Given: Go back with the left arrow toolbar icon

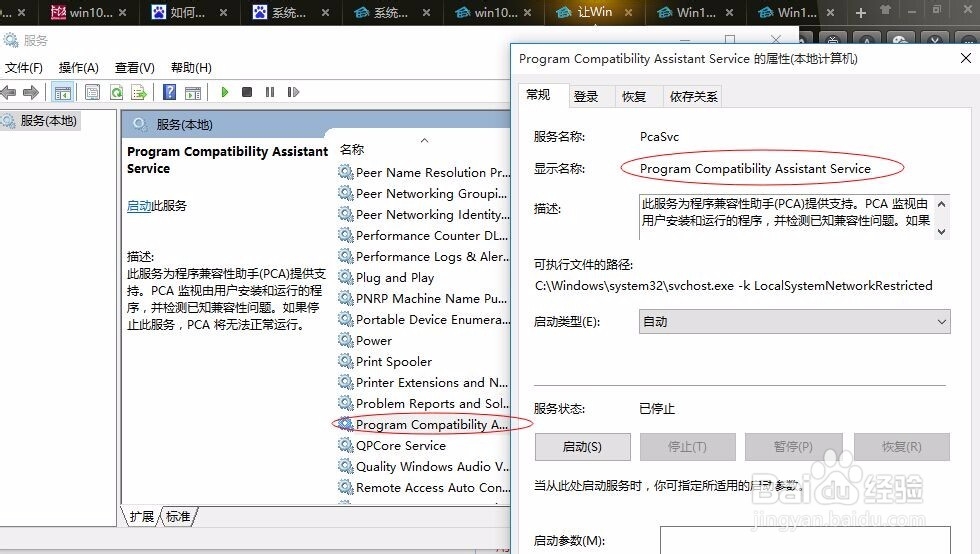Looking at the screenshot, I should click(8, 93).
